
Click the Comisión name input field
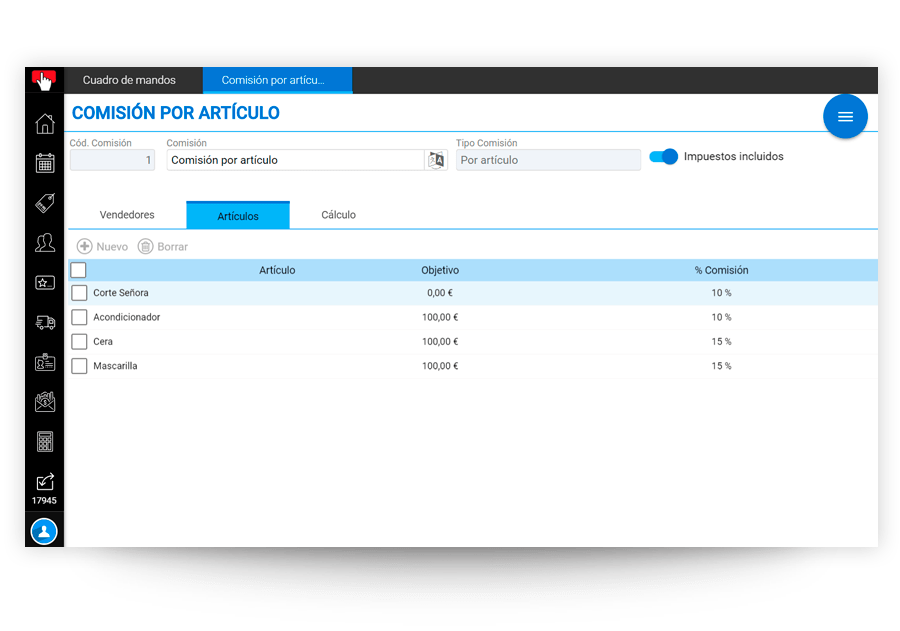coord(296,160)
